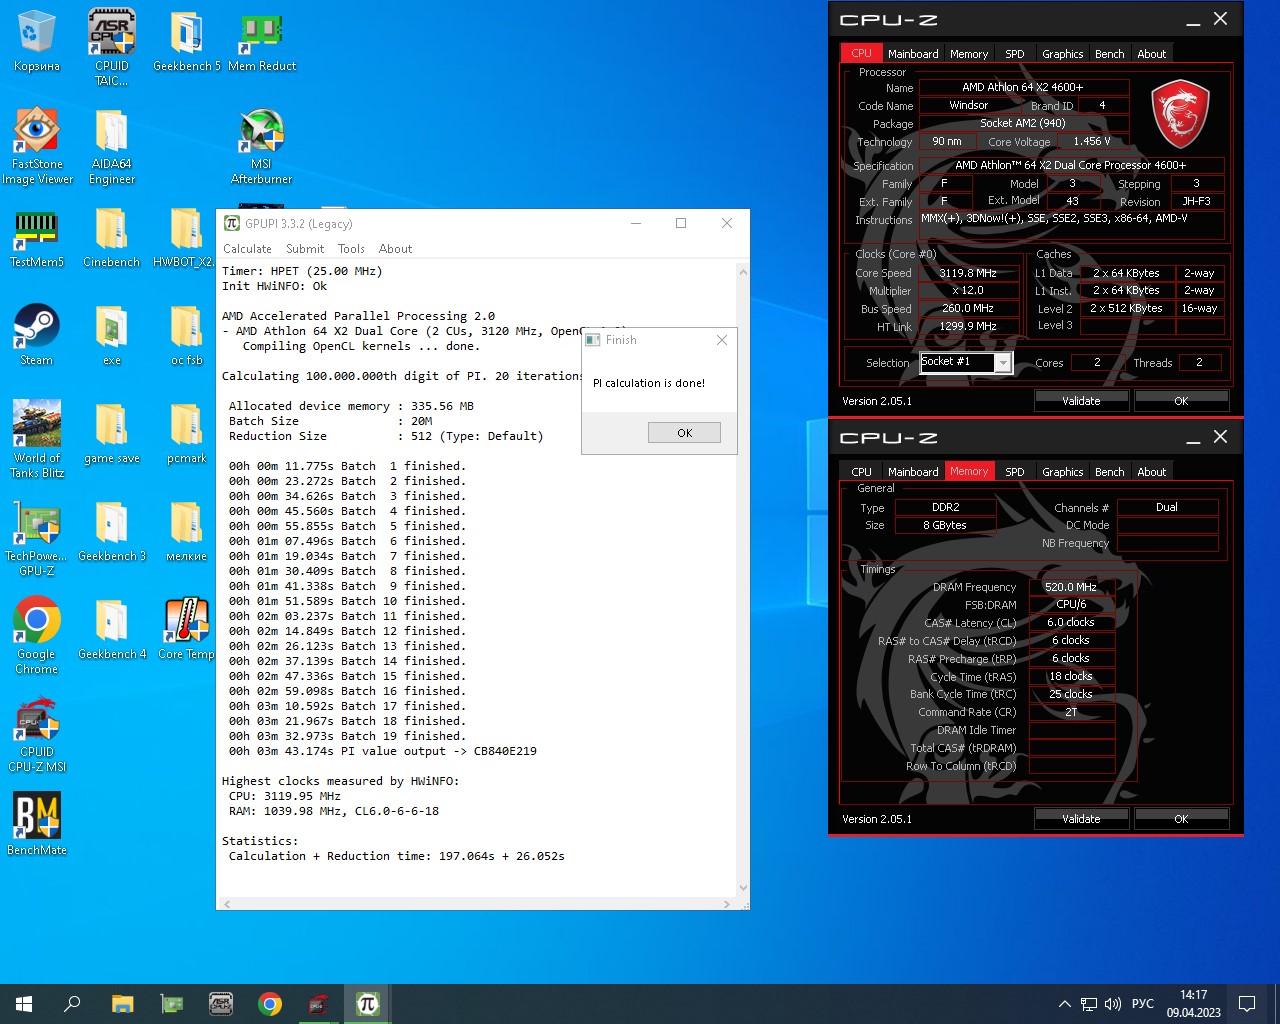
Task: Open volume control in system tray
Action: tap(1113, 1004)
